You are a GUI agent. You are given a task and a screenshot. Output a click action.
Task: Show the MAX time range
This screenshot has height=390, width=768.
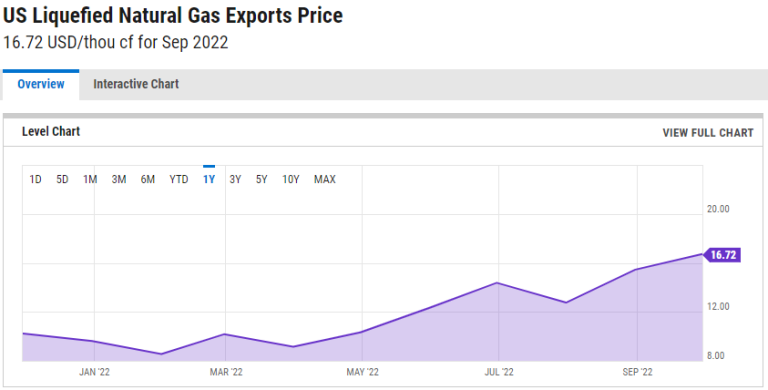pos(325,179)
